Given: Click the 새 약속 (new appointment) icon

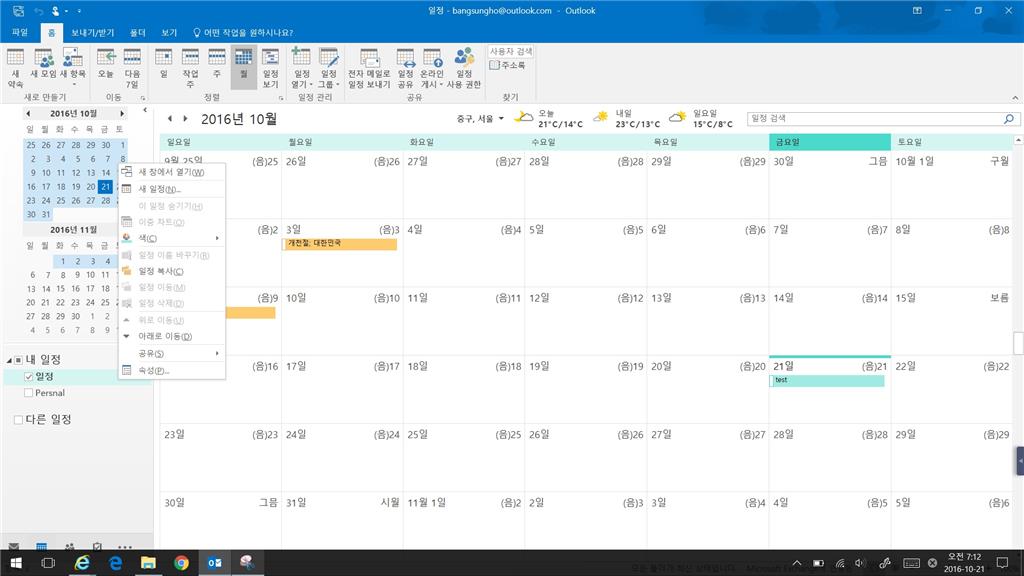Looking at the screenshot, I should click(16, 68).
